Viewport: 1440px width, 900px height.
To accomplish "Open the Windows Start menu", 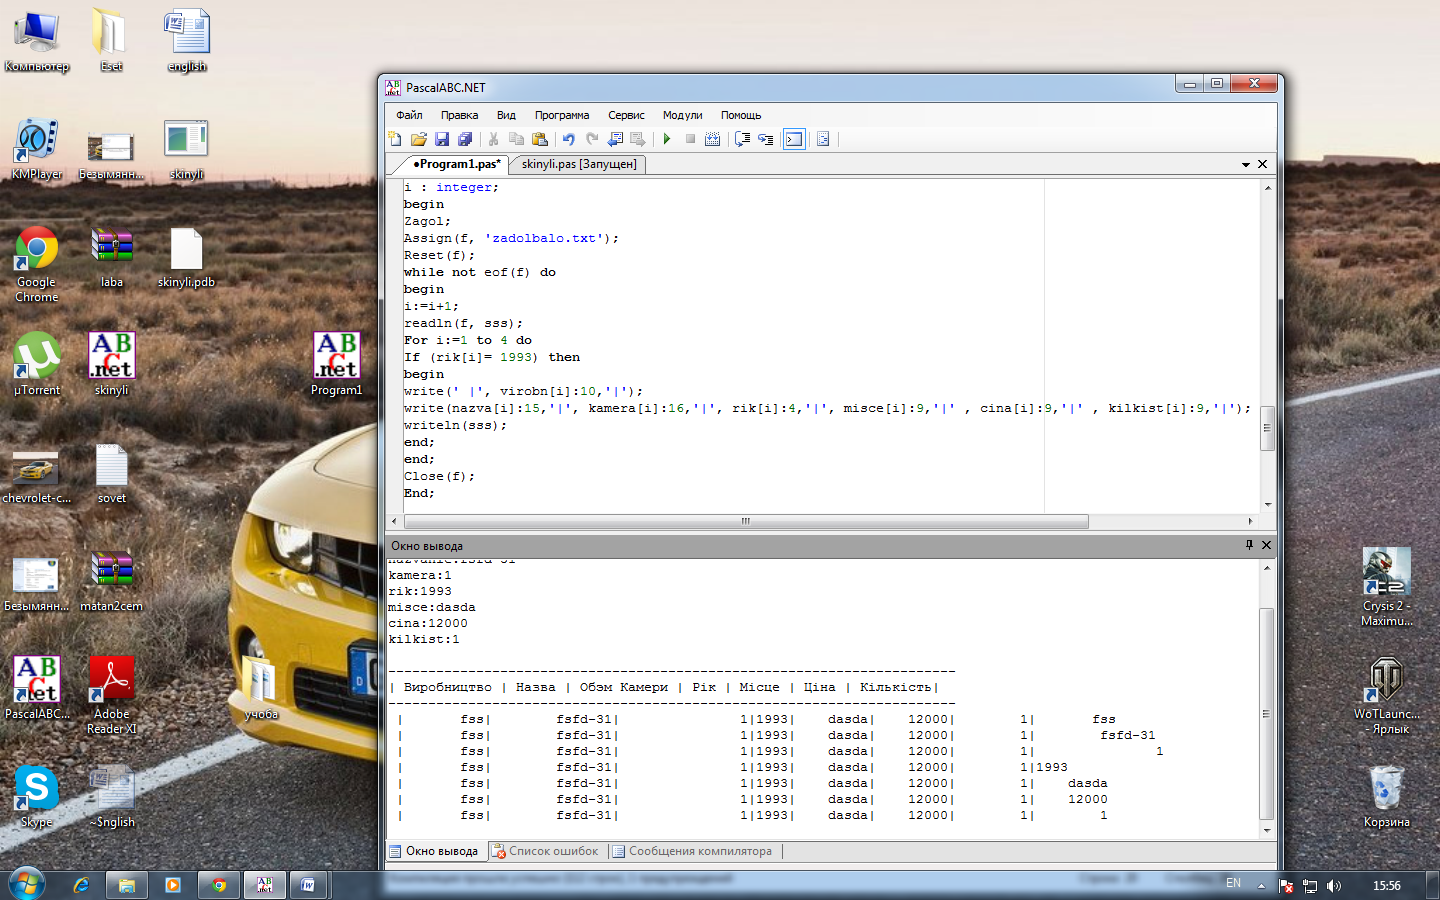I will [27, 884].
